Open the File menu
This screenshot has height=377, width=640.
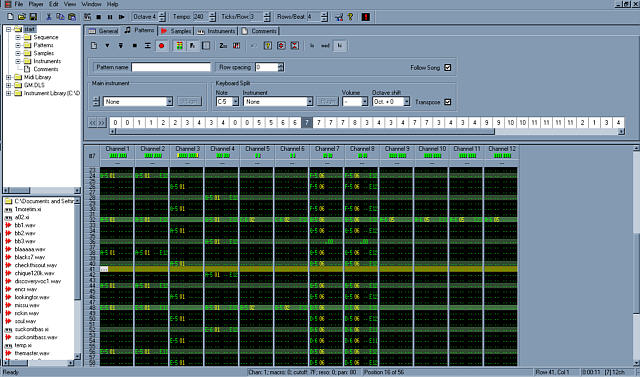click(18, 4)
